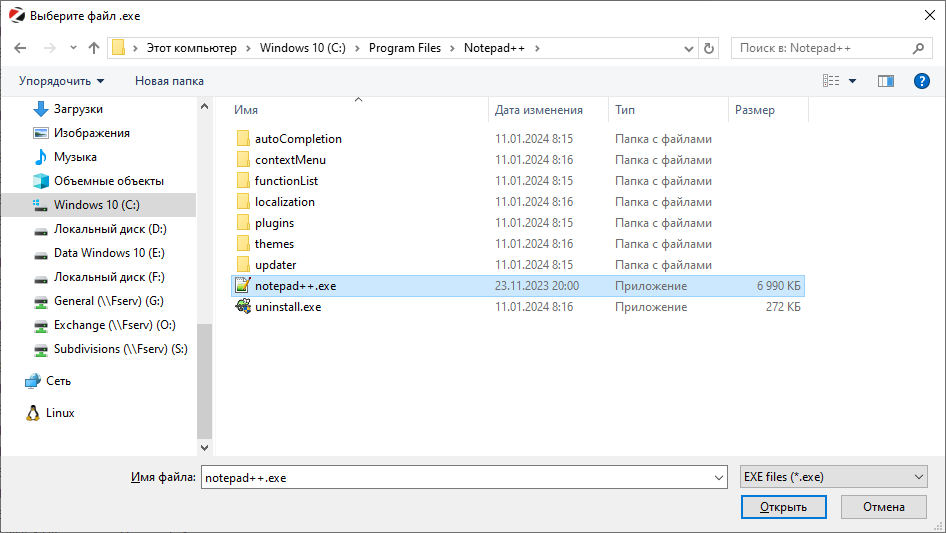The height and width of the screenshot is (533, 946).
Task: Expand the file name history dropdown
Action: coord(718,478)
